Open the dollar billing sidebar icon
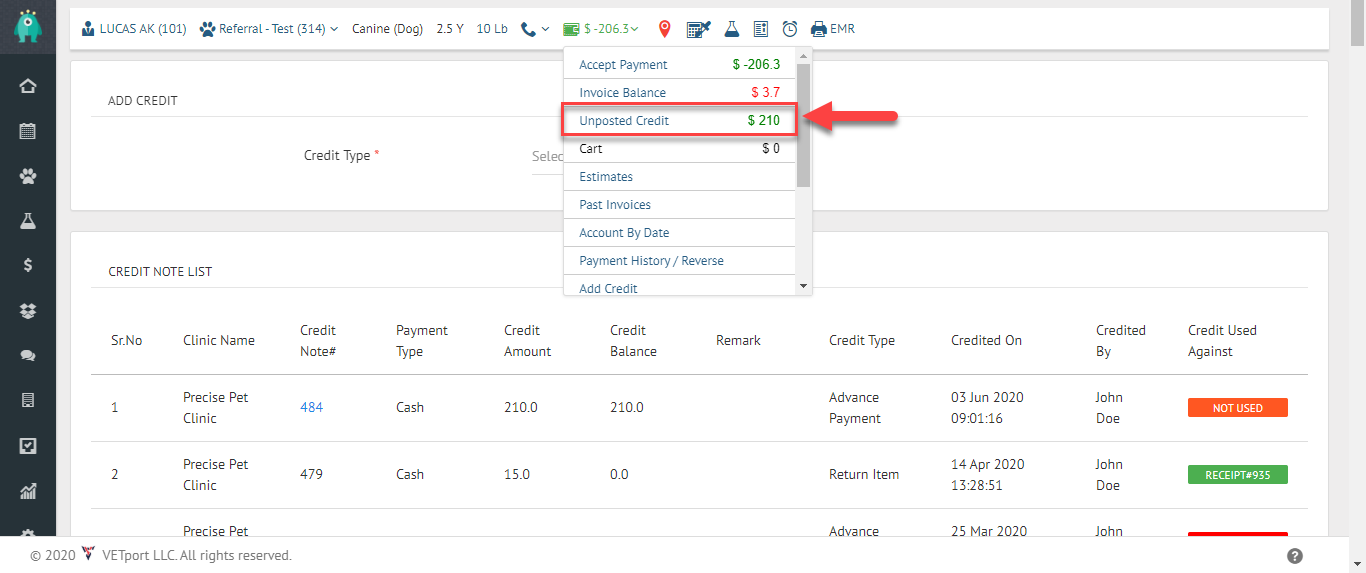Viewport: 1366px width, 573px height. (28, 265)
